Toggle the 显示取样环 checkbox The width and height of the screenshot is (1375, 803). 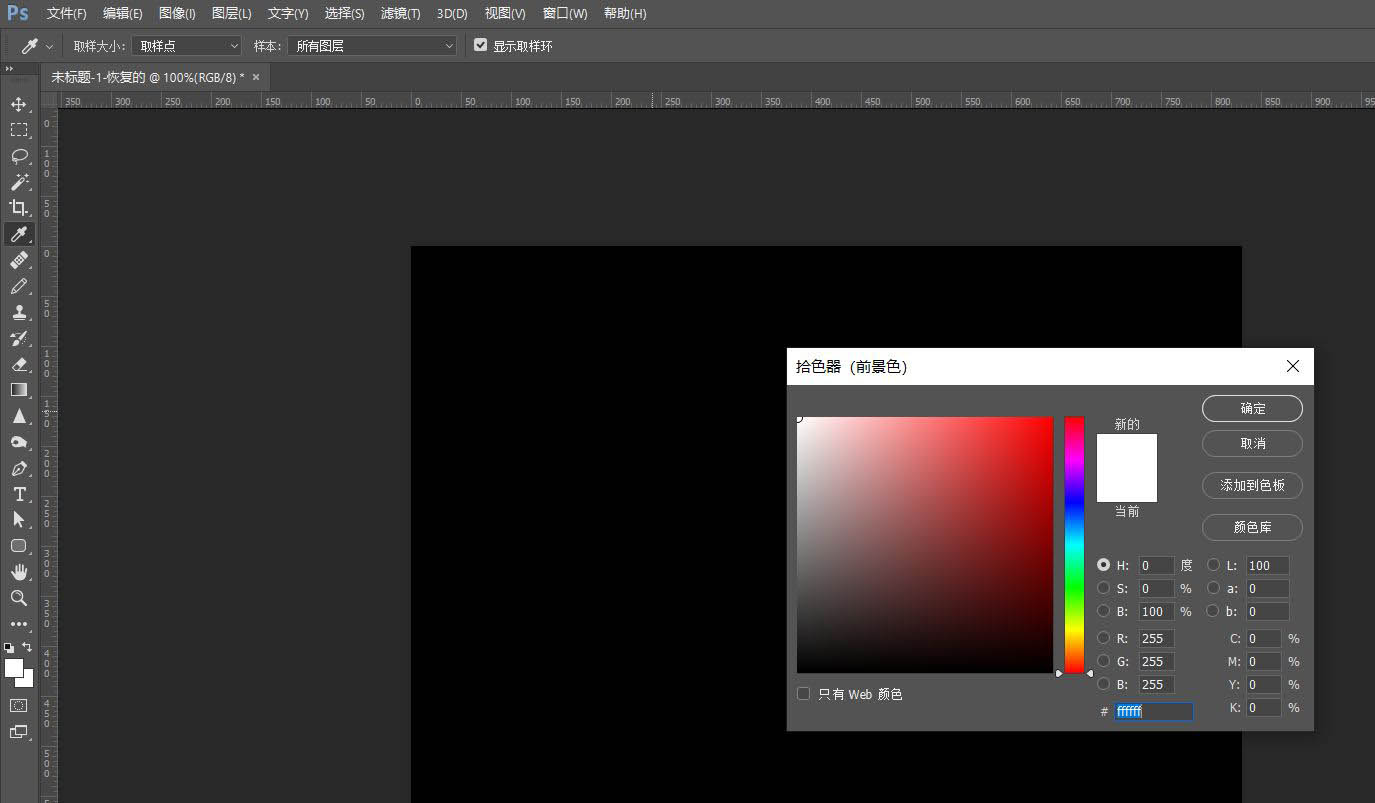[x=481, y=46]
